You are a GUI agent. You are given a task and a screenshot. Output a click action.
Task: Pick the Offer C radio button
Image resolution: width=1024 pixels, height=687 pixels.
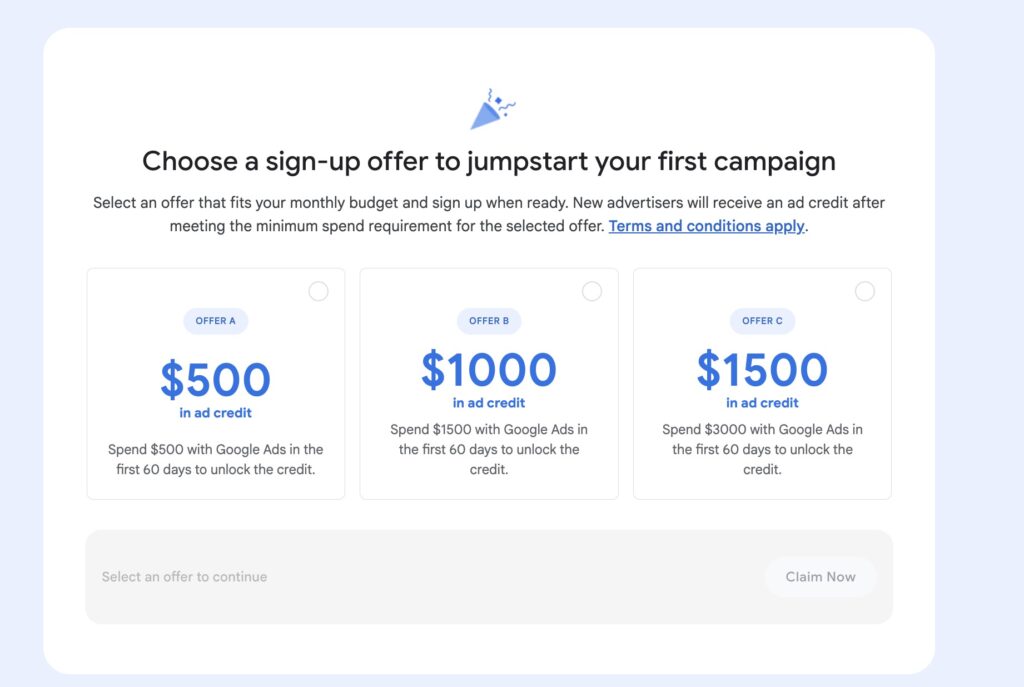click(x=865, y=291)
